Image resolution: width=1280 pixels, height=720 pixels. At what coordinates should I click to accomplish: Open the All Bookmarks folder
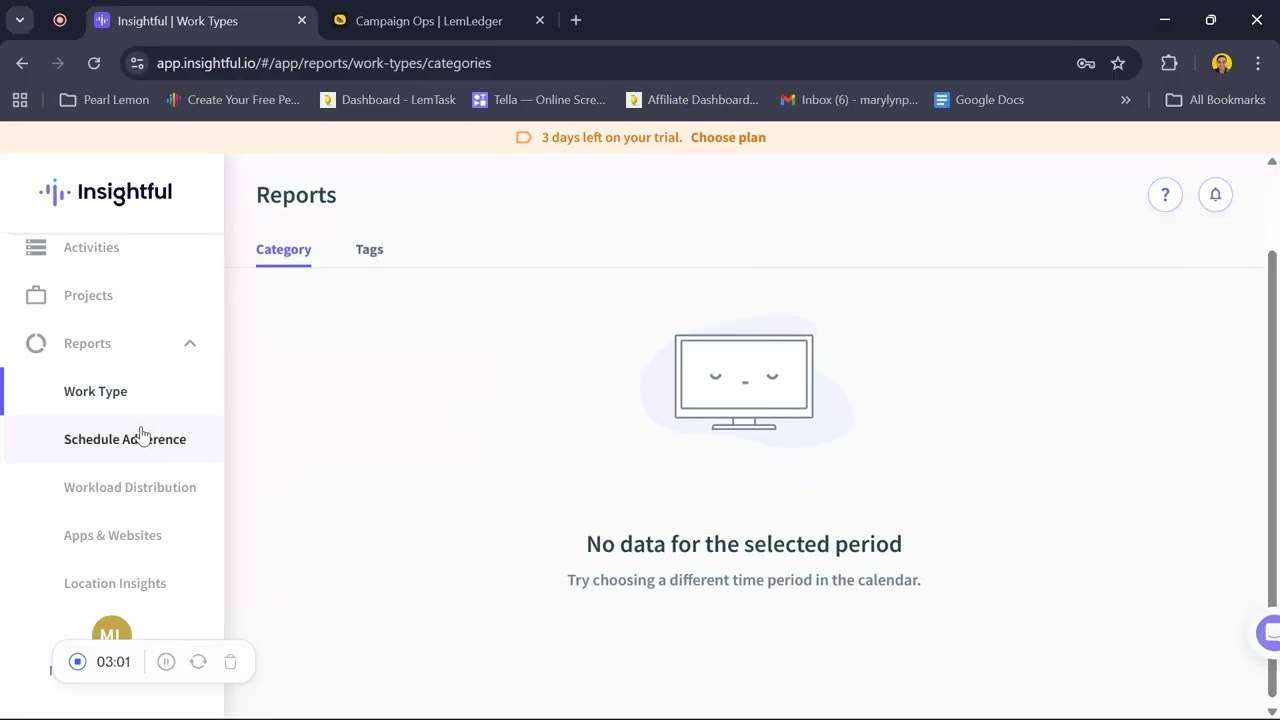(1216, 100)
